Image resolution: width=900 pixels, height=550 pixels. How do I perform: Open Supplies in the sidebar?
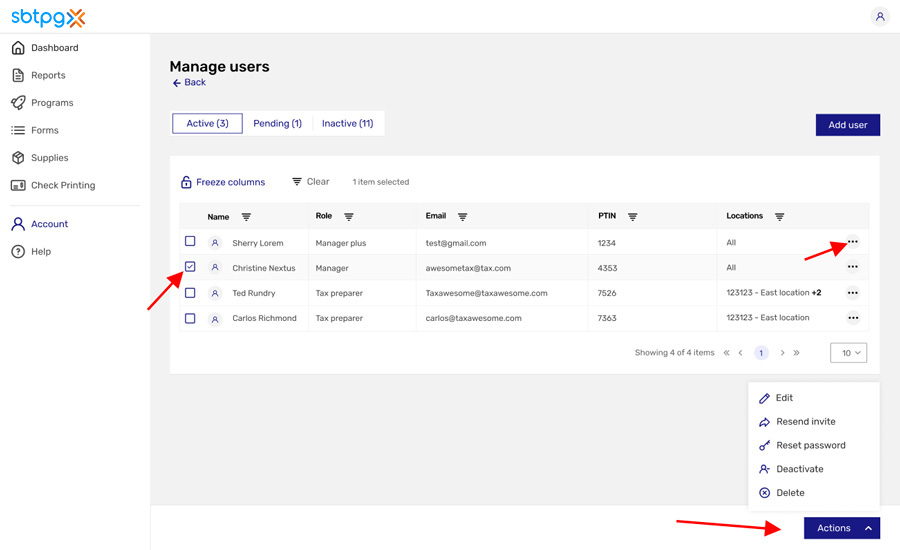click(40, 157)
